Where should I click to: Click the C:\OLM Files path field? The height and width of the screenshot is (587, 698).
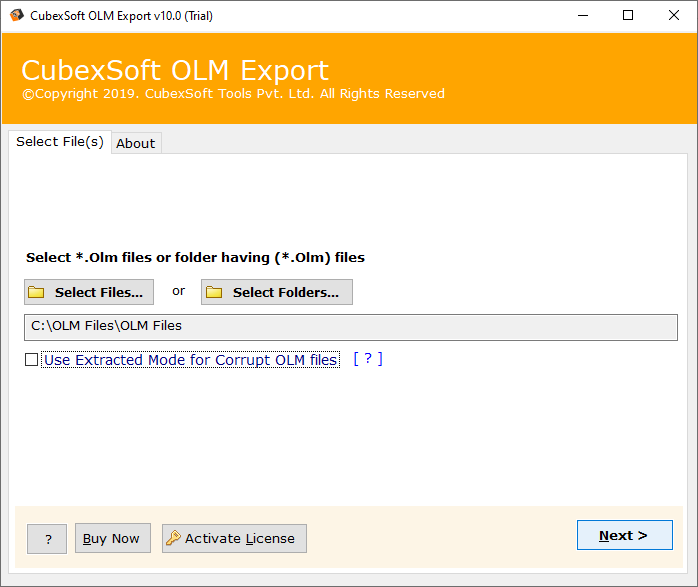pos(350,326)
